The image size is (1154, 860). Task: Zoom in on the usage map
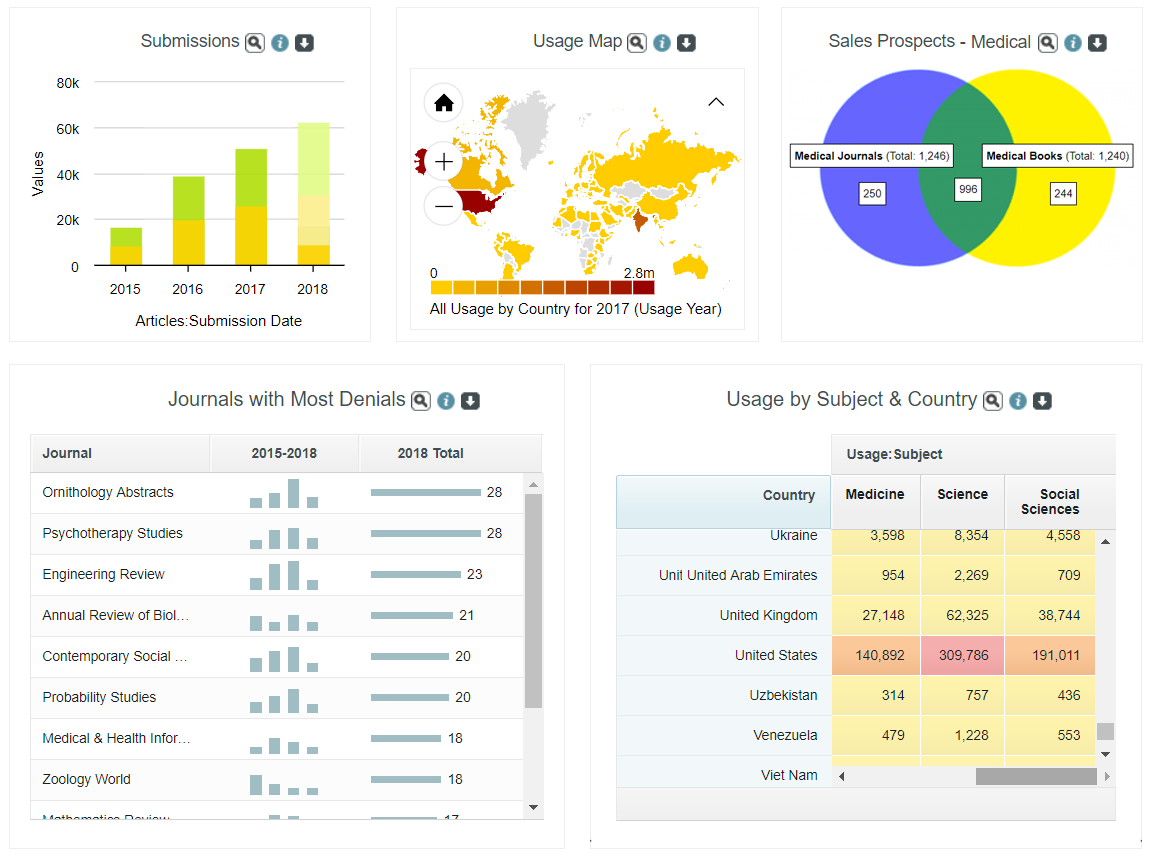pyautogui.click(x=444, y=161)
